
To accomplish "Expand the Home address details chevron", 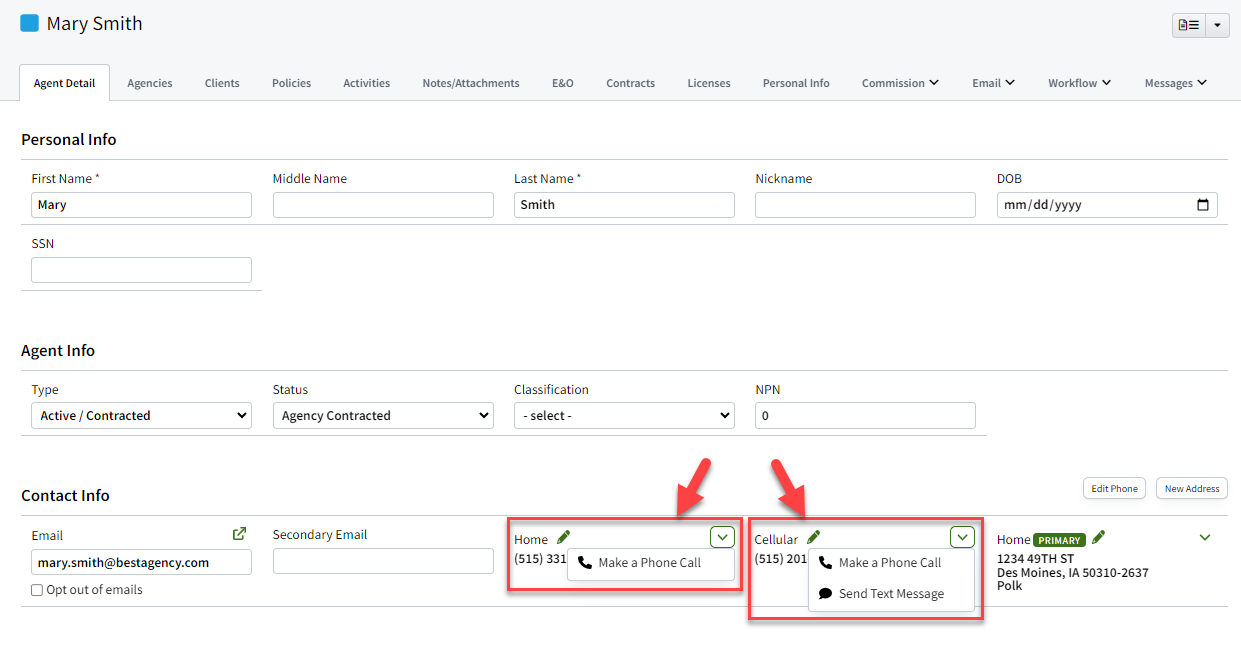I will pyautogui.click(x=1204, y=537).
